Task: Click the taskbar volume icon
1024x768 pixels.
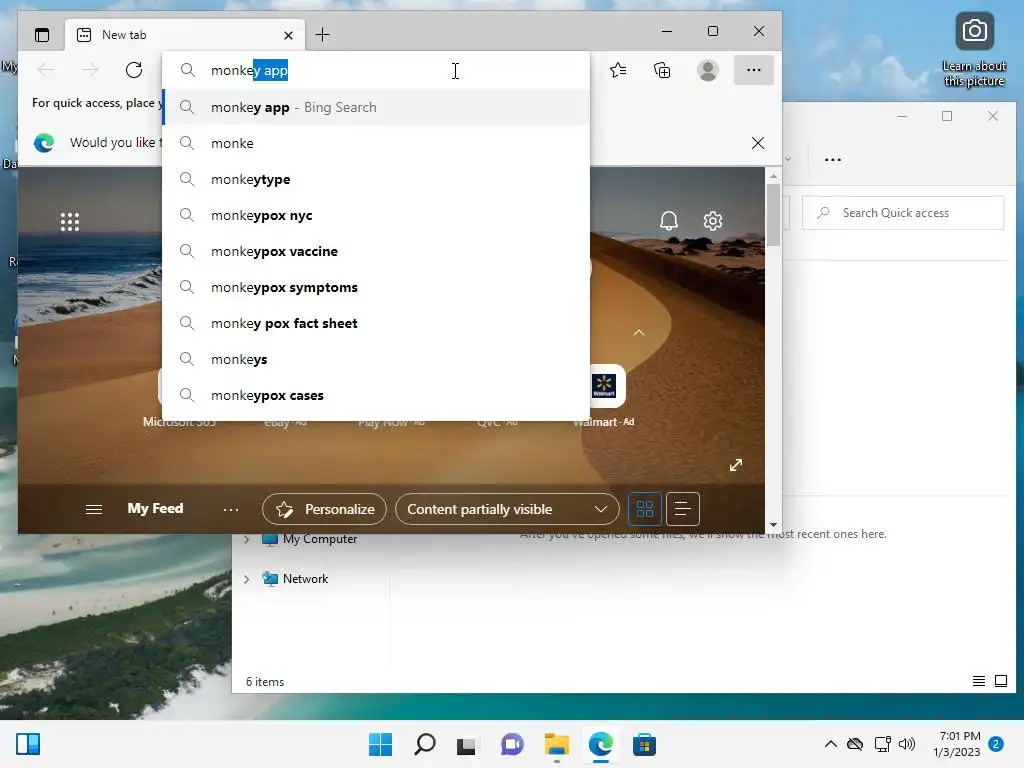Action: (x=906, y=744)
